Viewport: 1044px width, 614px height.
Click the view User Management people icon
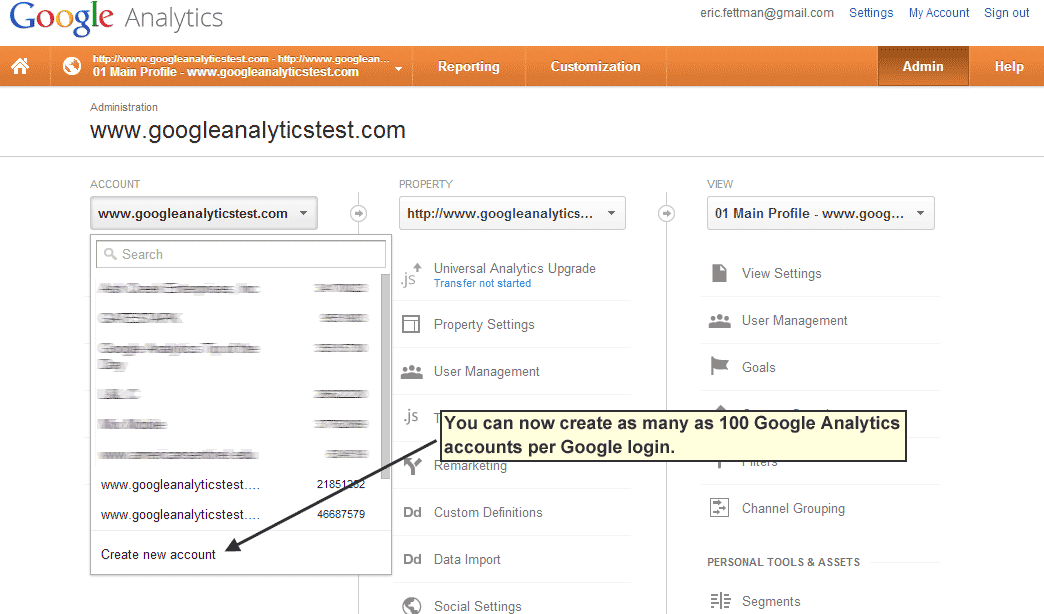point(719,321)
